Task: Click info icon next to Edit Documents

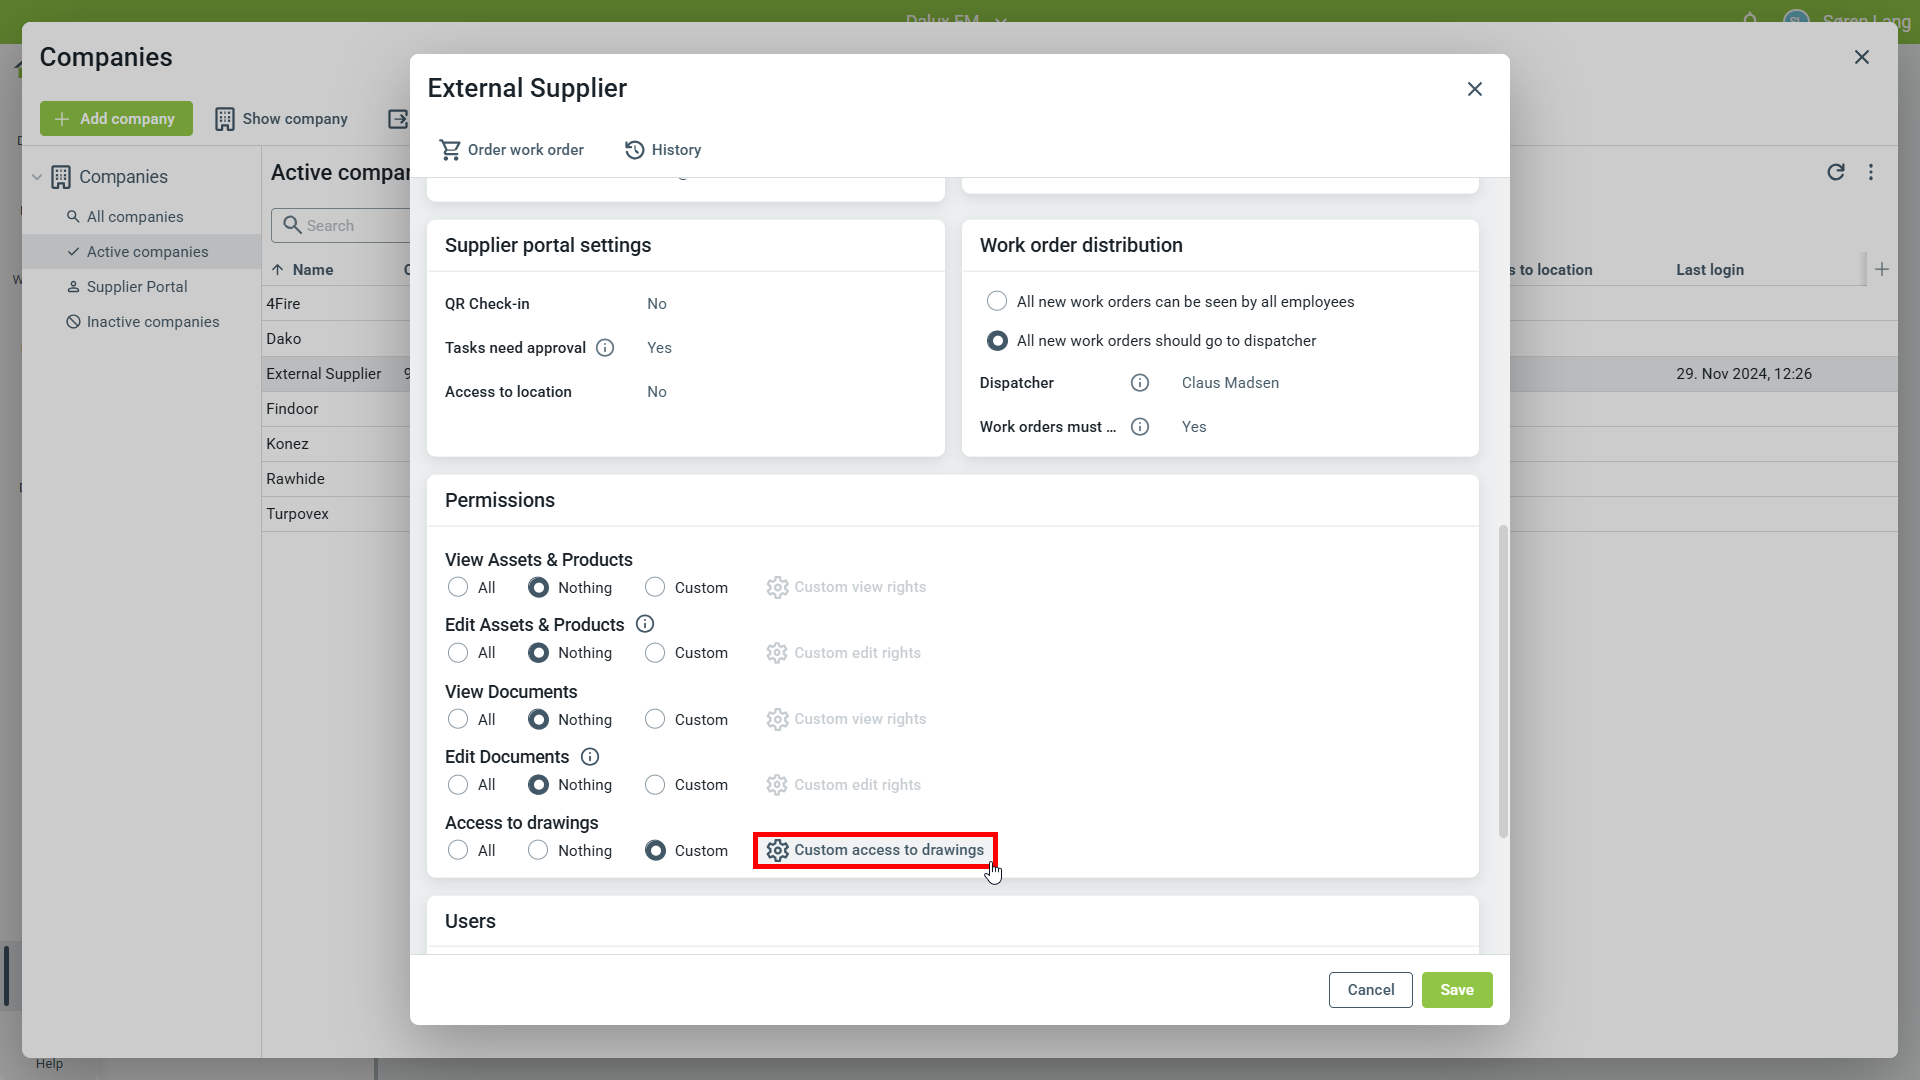Action: click(590, 757)
